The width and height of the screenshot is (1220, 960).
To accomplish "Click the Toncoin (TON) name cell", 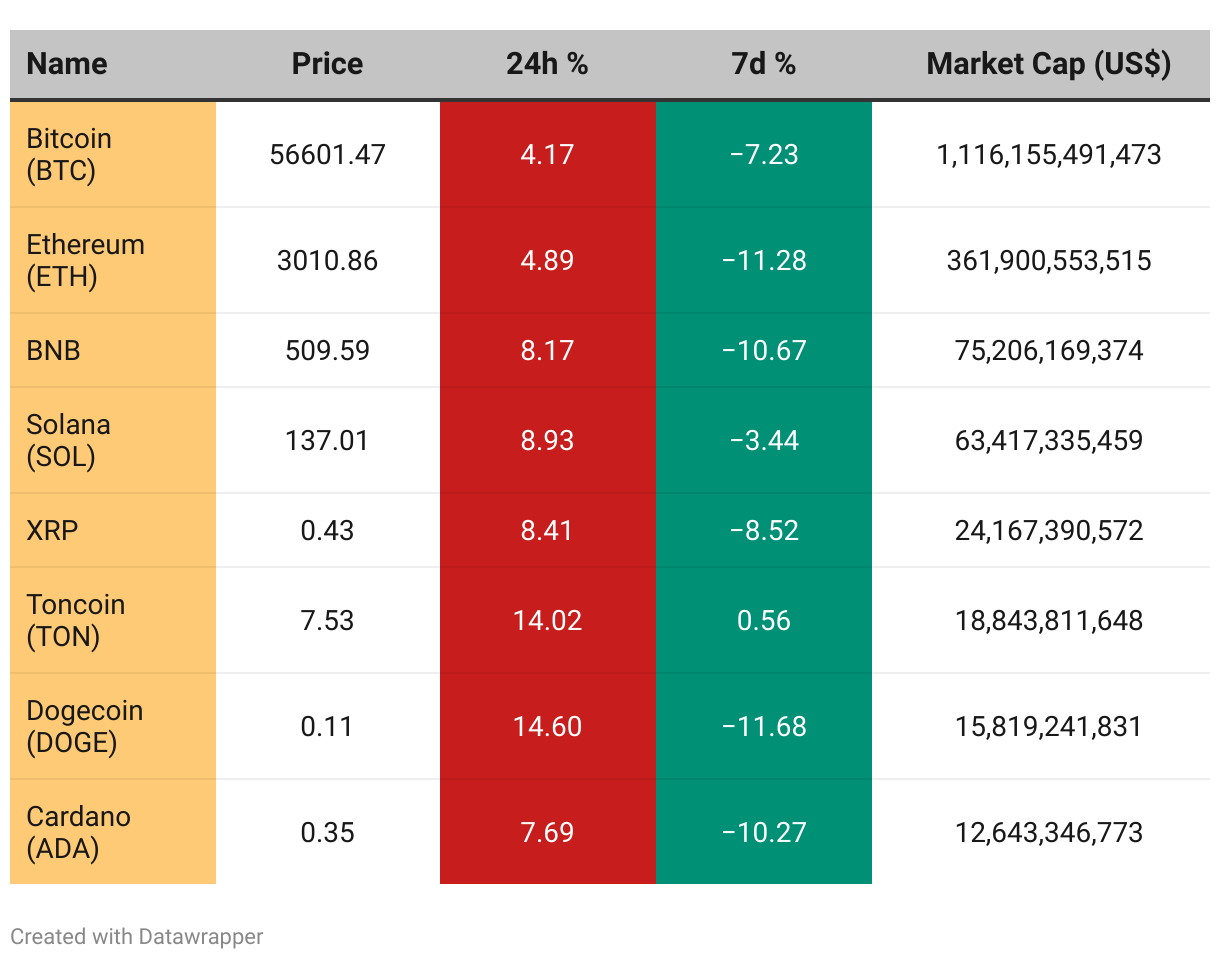I will [x=76, y=620].
